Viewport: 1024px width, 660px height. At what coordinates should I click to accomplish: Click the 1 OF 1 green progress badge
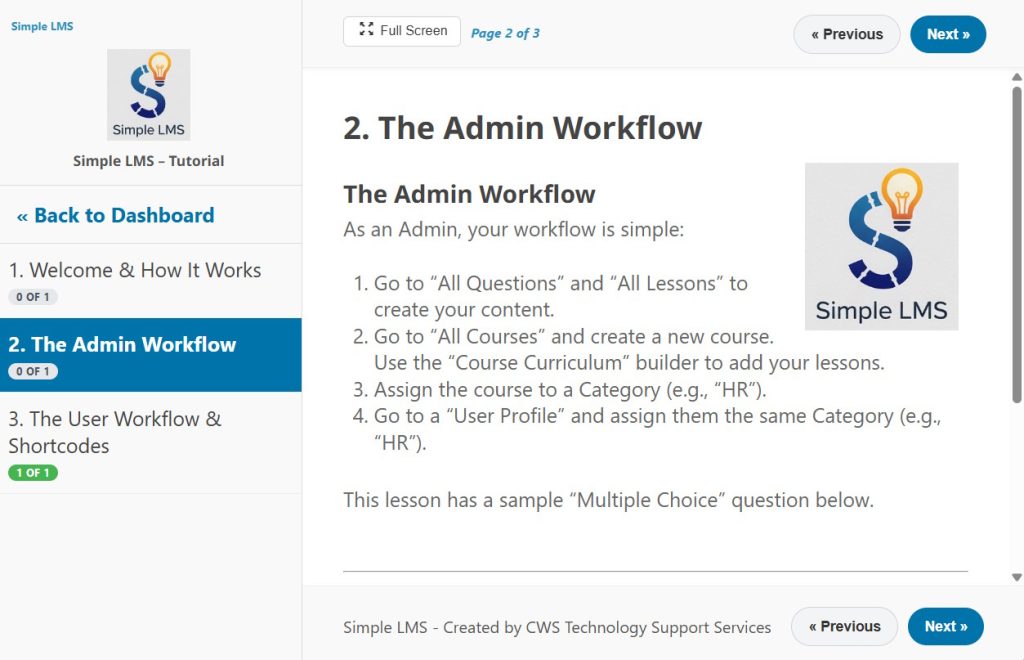tap(33, 473)
